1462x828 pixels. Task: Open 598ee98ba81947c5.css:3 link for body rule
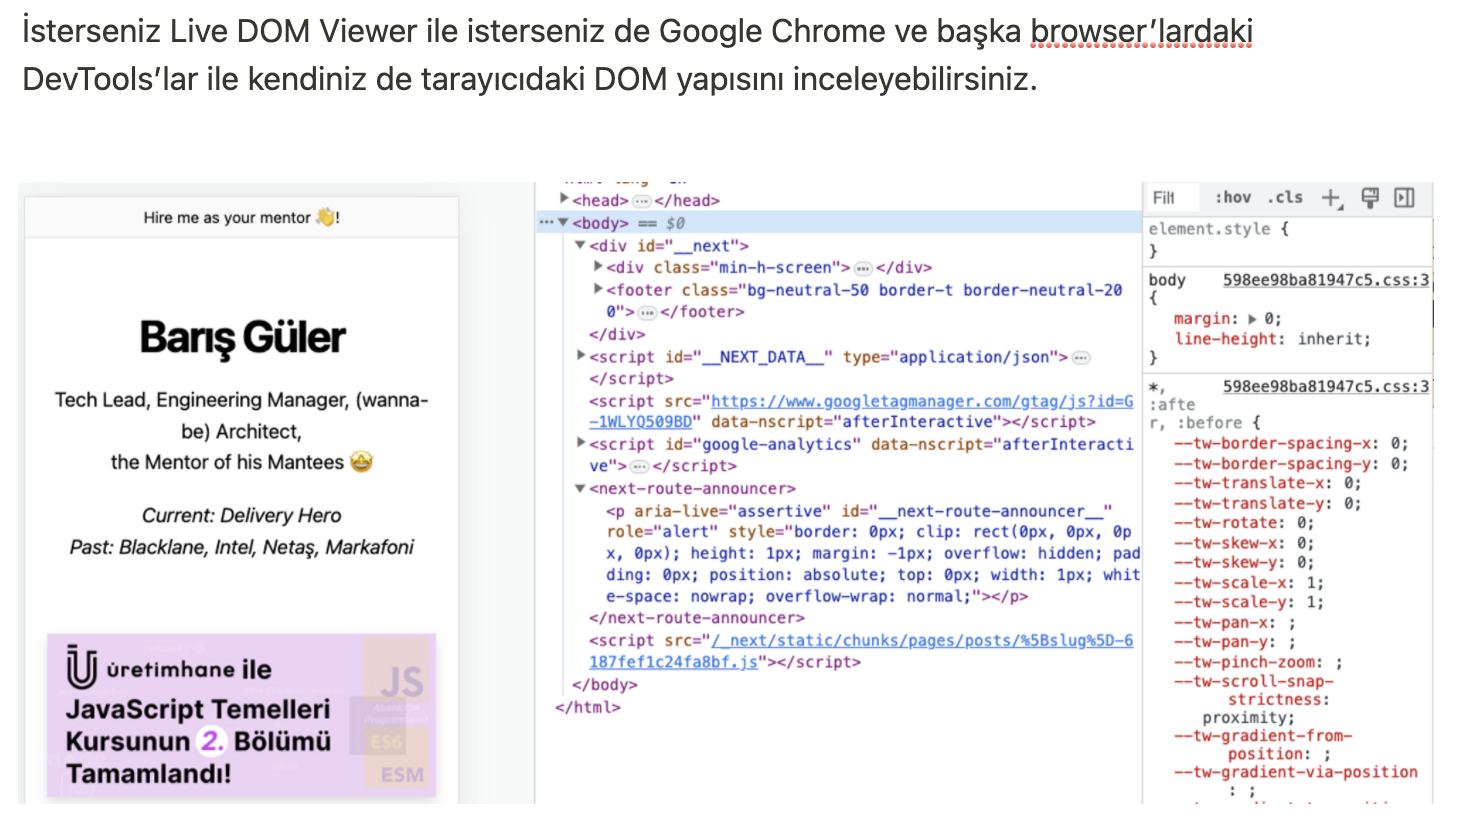[1326, 280]
